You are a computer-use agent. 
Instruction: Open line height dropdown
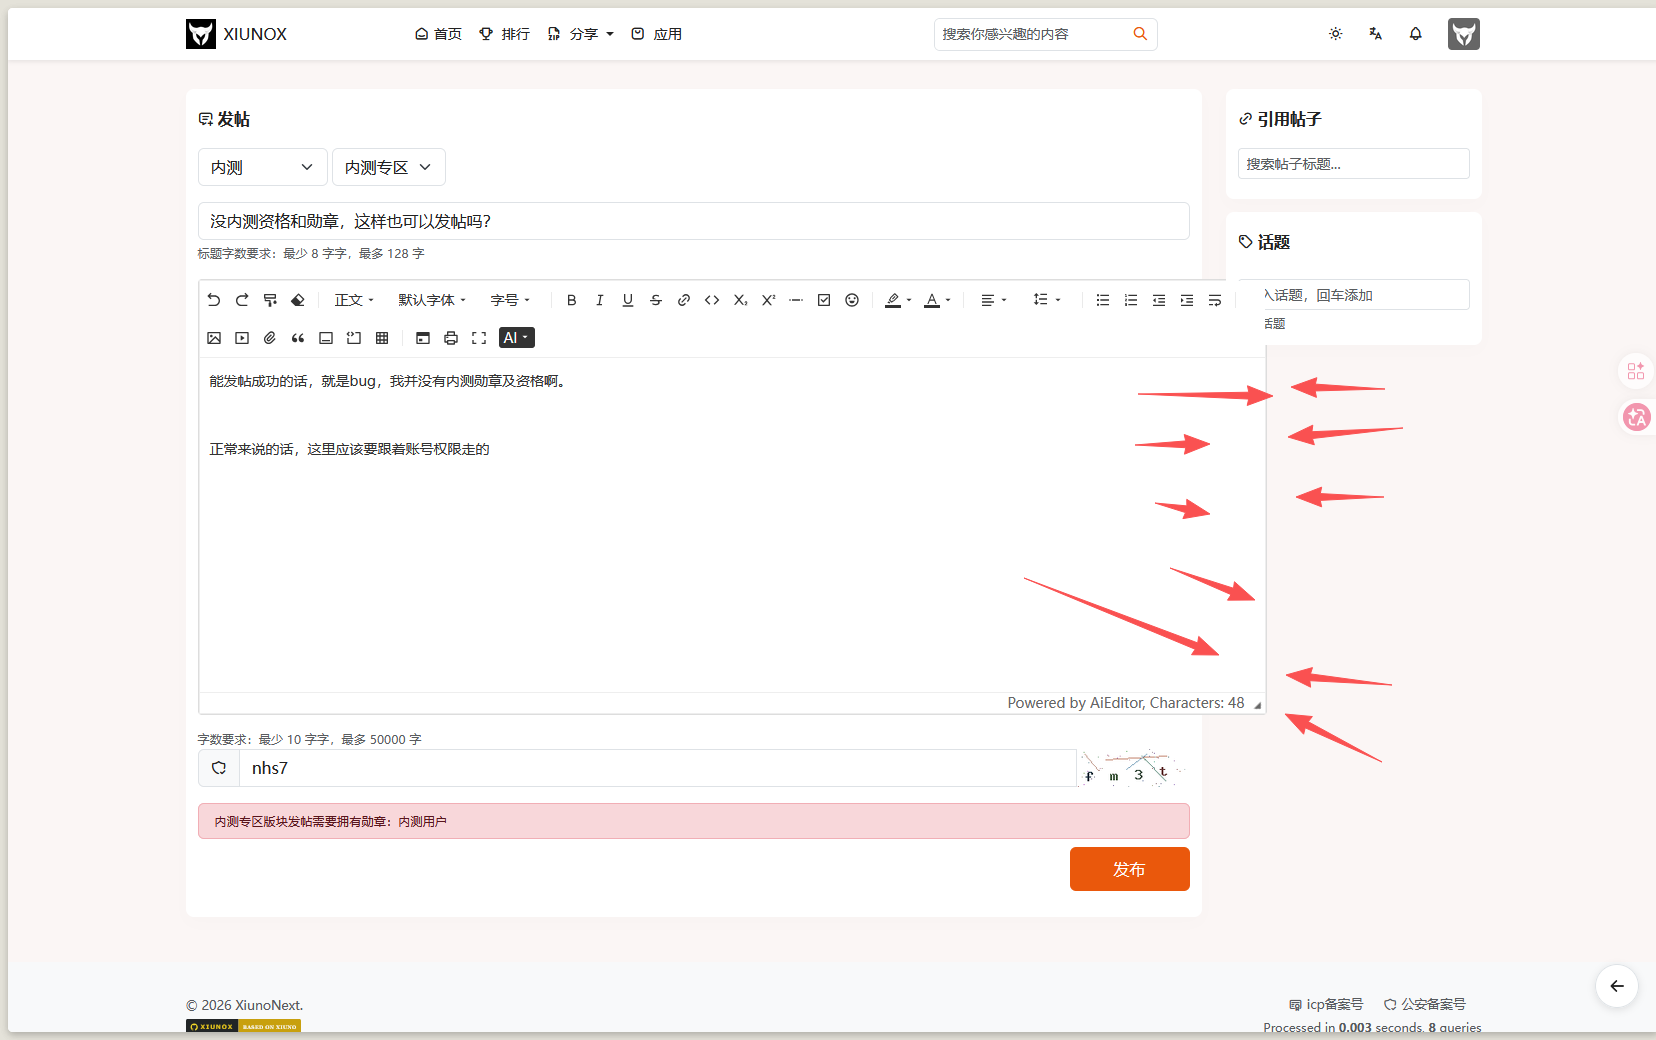1047,300
